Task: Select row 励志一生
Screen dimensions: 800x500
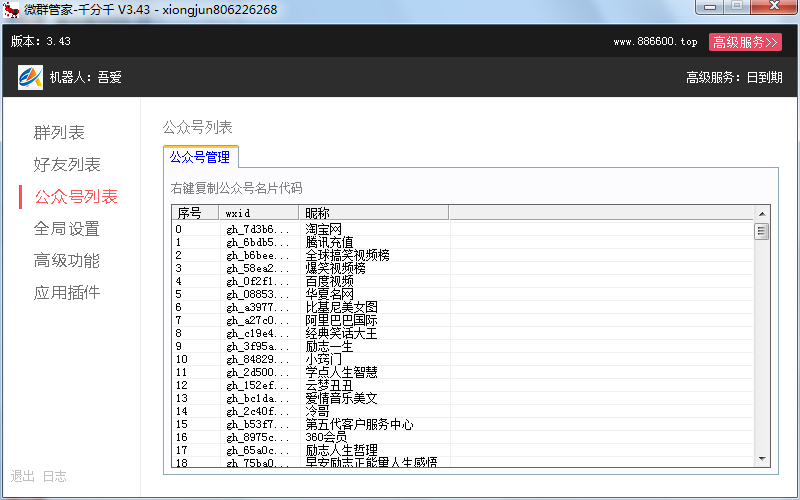Action: [x=463, y=346]
